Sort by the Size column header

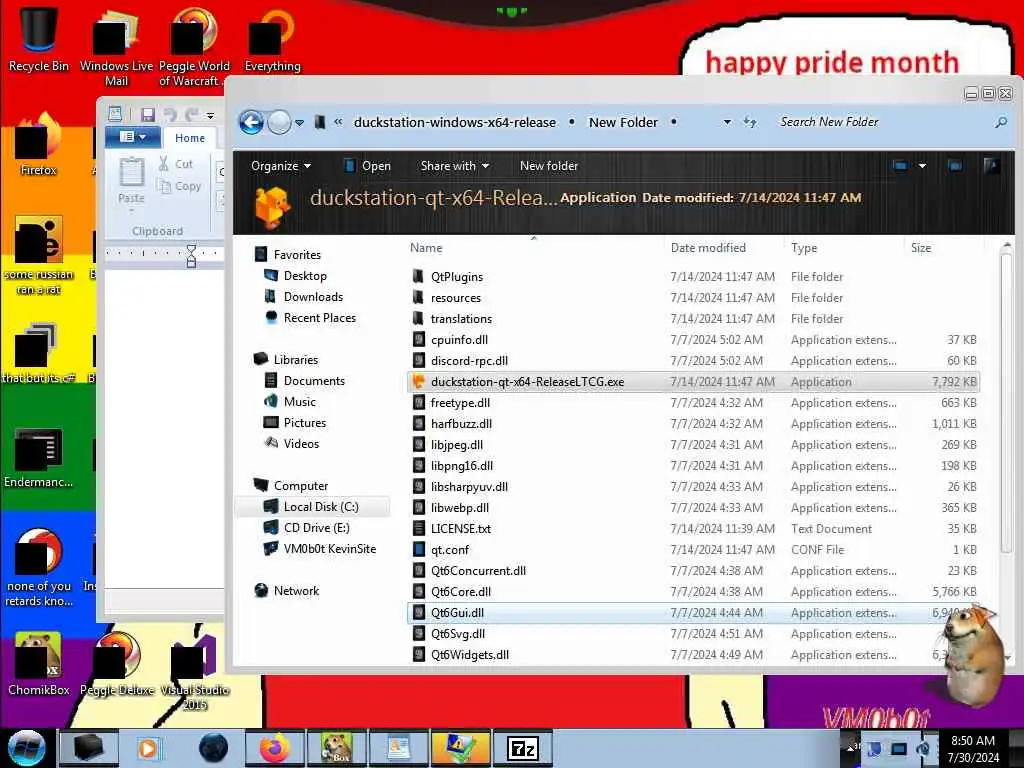921,248
